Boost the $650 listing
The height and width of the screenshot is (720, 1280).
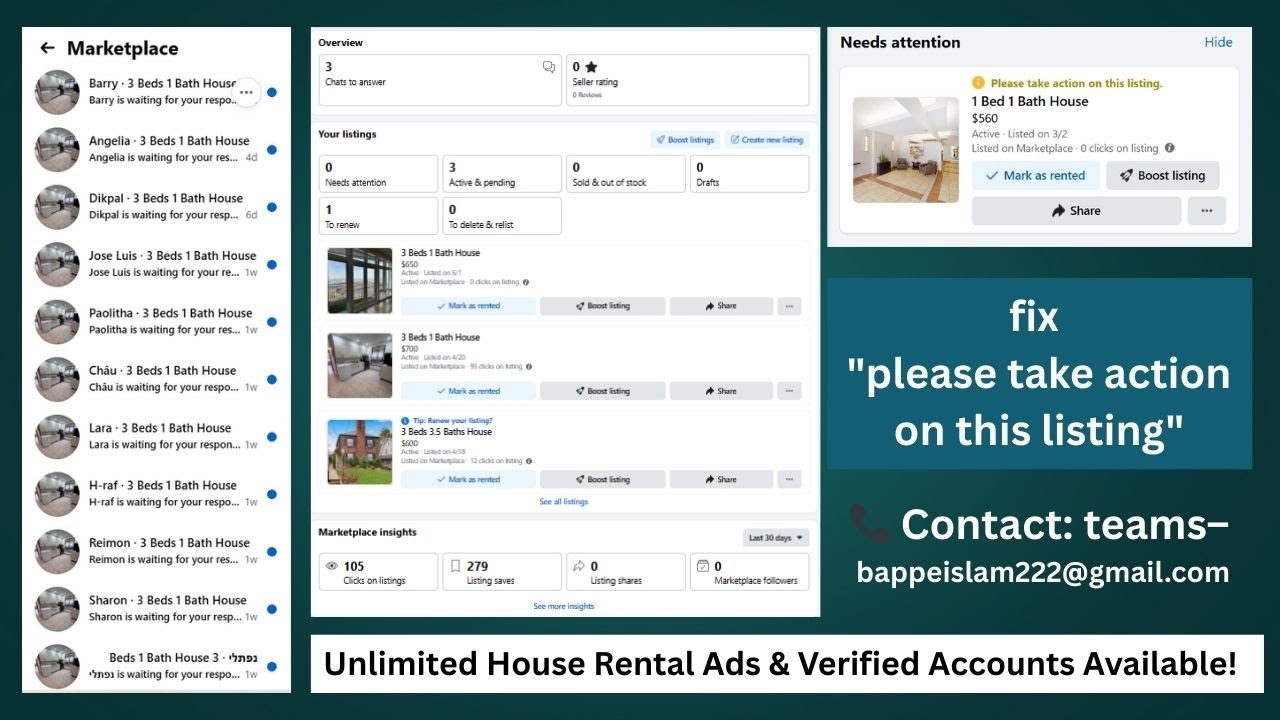pyautogui.click(x=603, y=306)
